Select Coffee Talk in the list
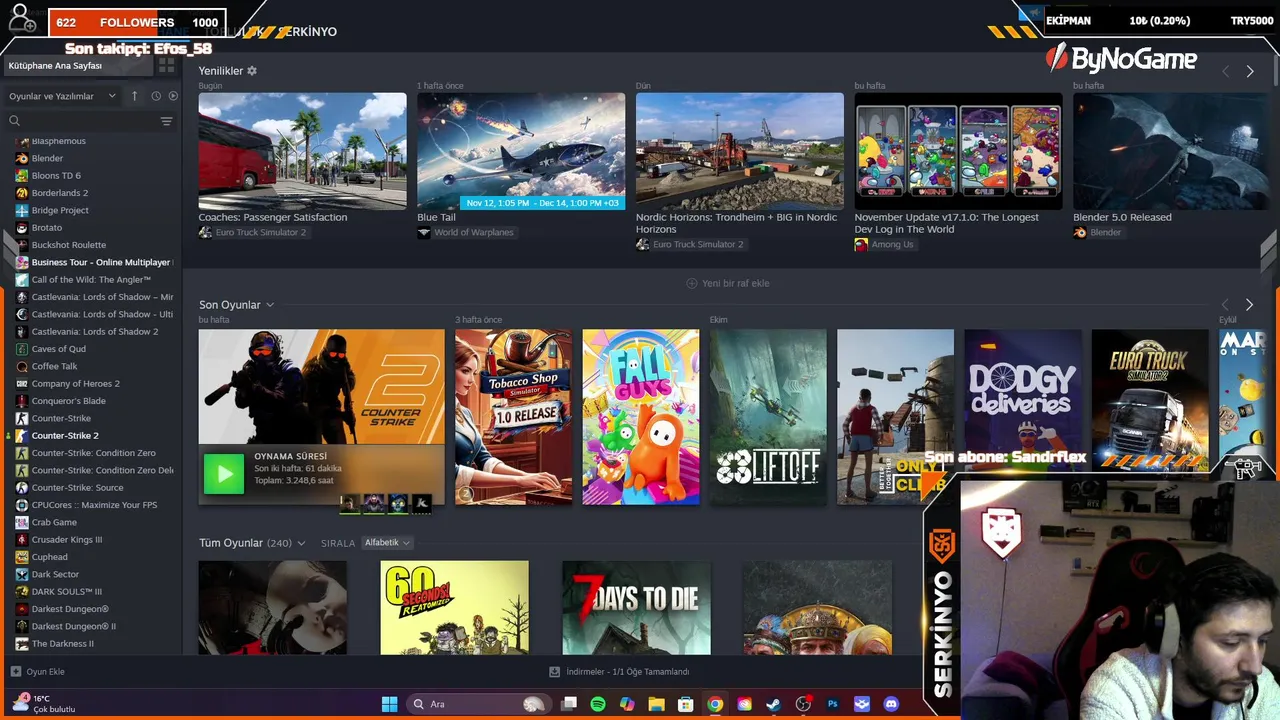 click(54, 366)
